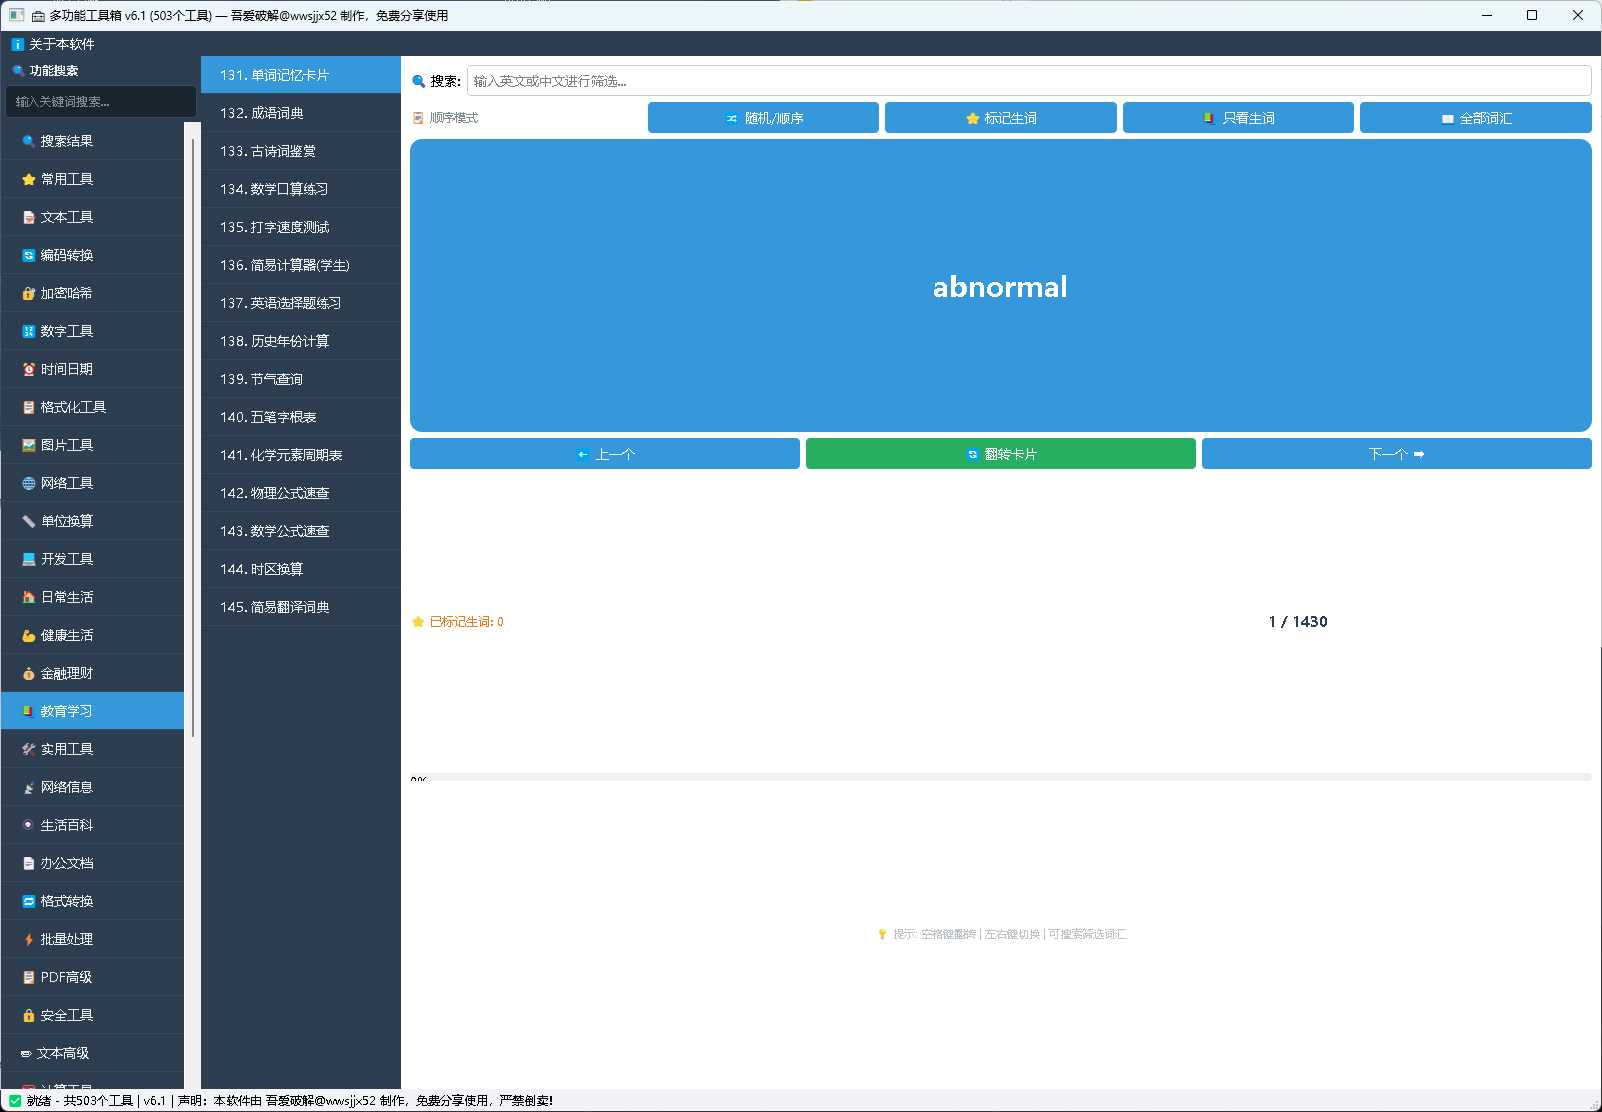This screenshot has height=1112, width=1602.
Task: Open 144. 时区换算
Action: click(301, 569)
